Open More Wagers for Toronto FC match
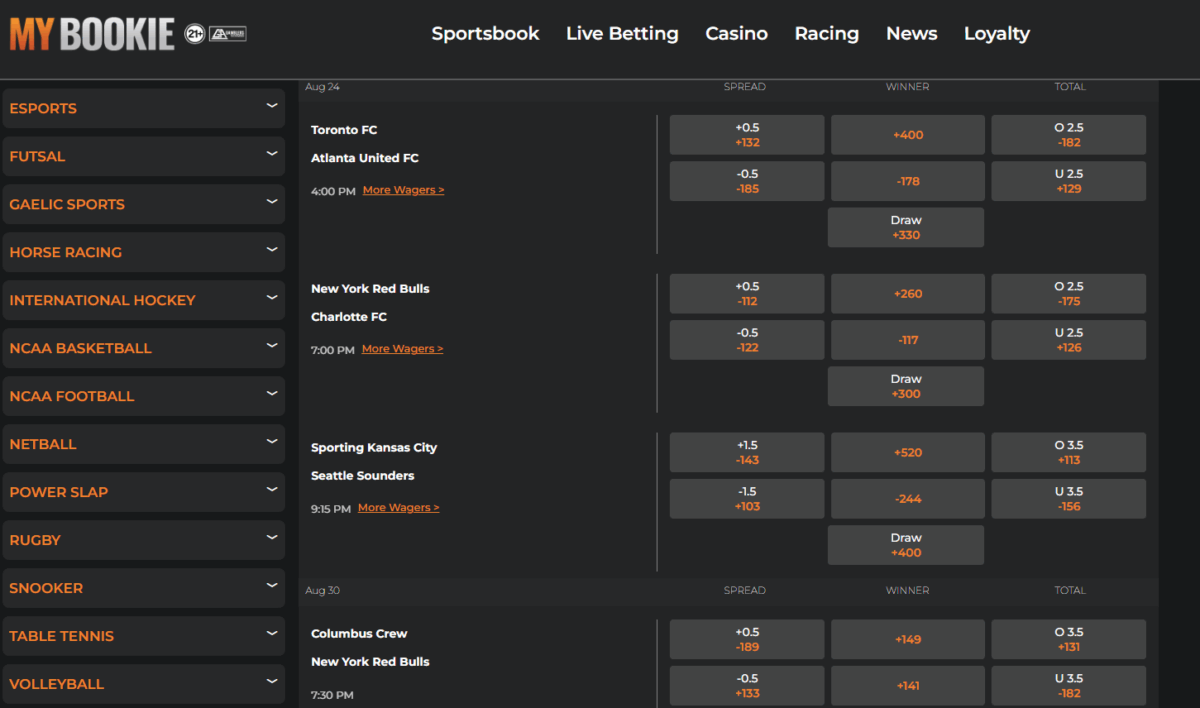1200x708 pixels. [403, 190]
